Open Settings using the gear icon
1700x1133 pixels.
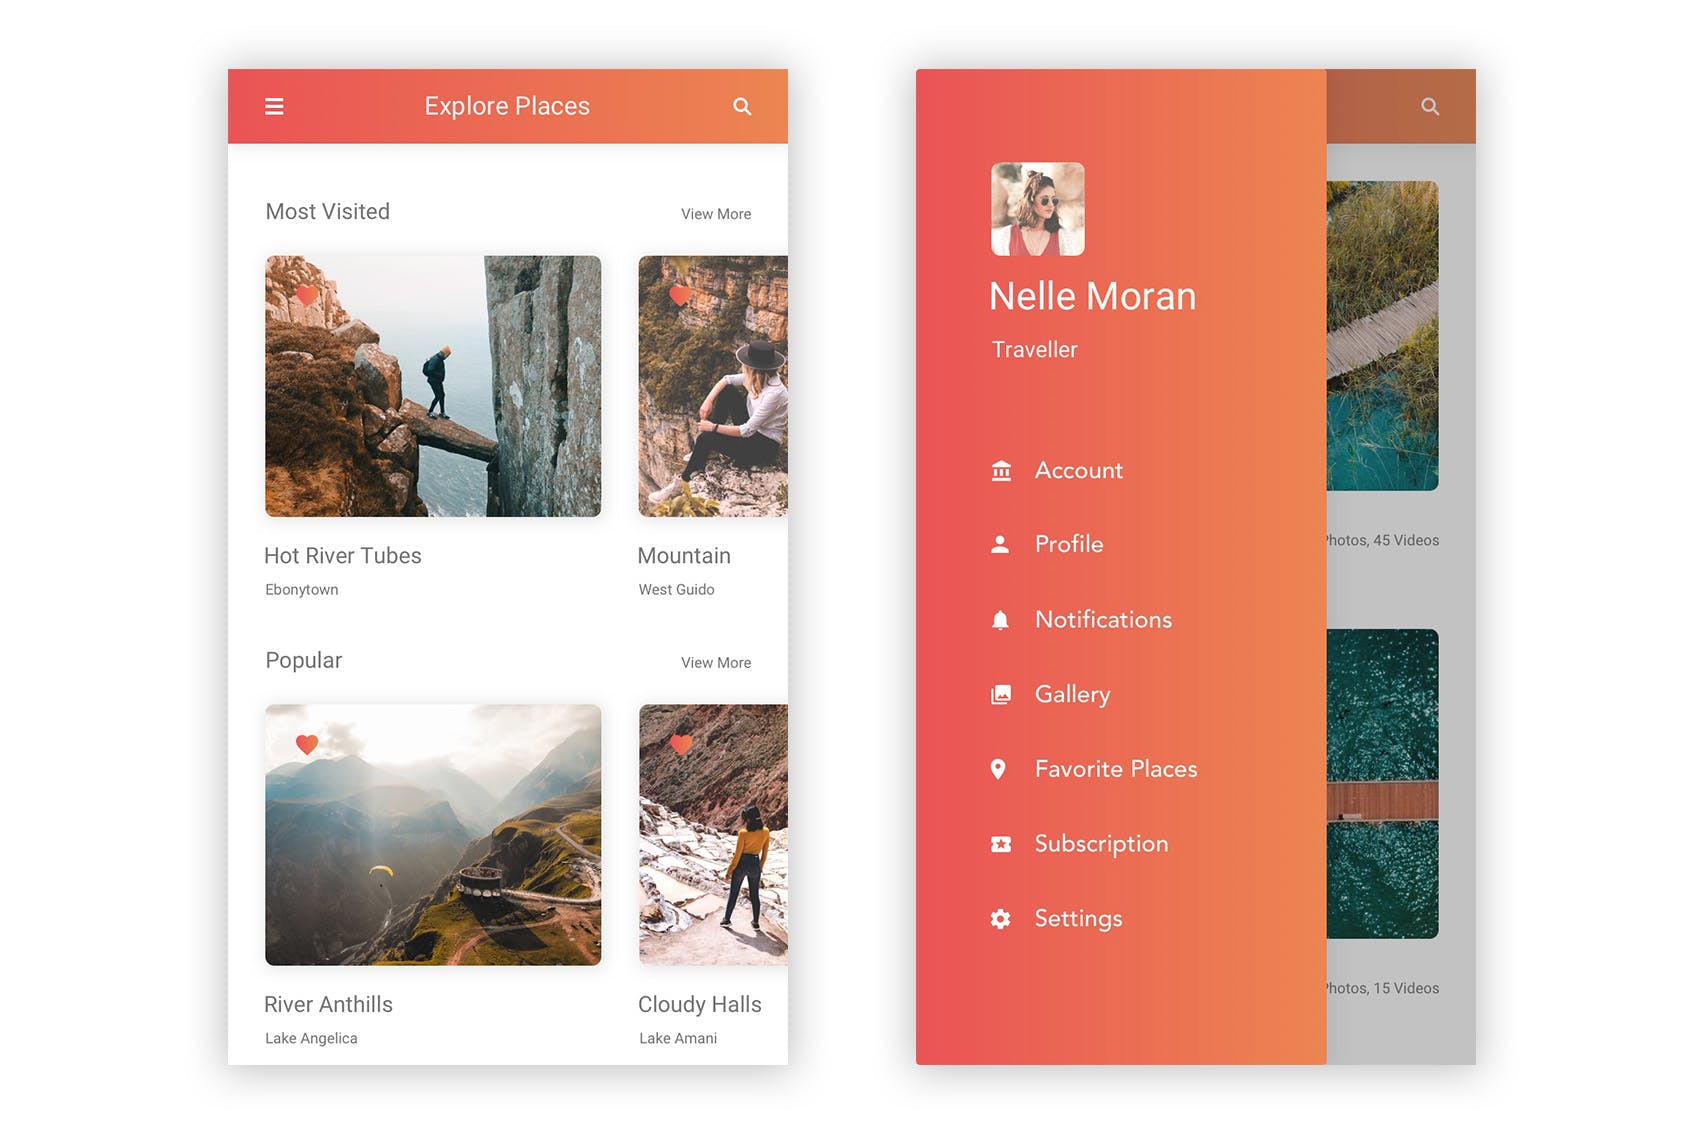pyautogui.click(x=1000, y=918)
